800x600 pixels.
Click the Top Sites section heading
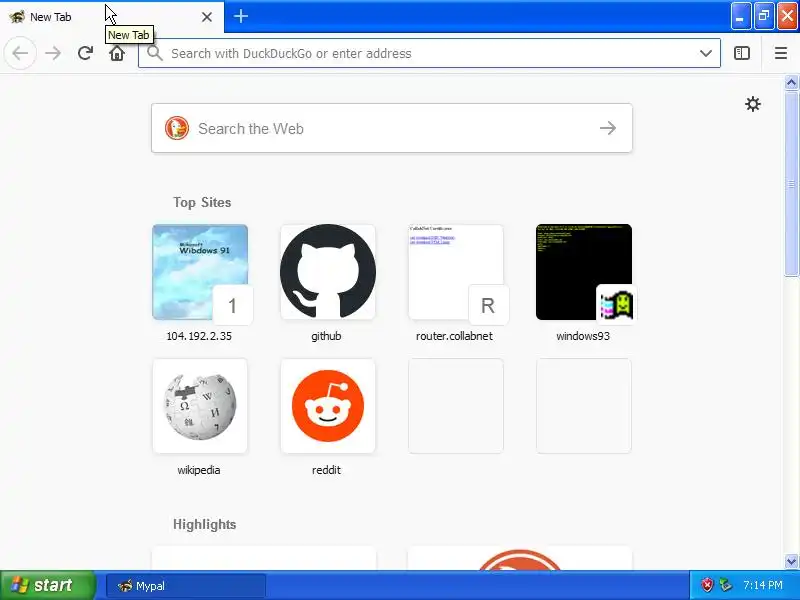[x=202, y=203]
